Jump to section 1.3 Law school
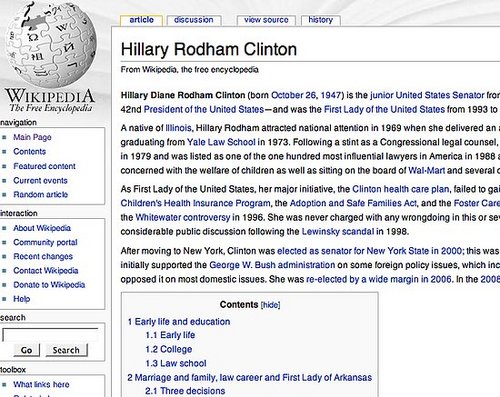The width and height of the screenshot is (500, 397). (176, 363)
